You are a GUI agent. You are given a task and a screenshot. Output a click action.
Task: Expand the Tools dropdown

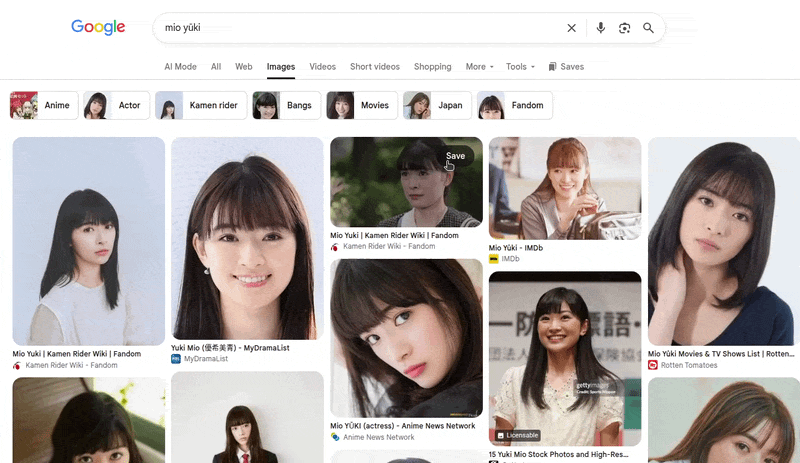pos(520,66)
